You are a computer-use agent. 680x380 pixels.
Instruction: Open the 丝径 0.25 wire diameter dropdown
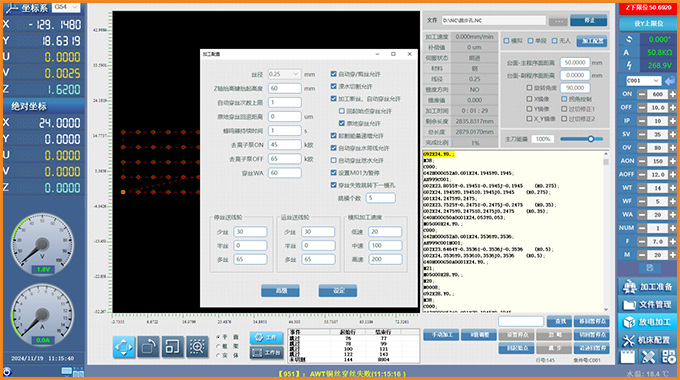click(x=284, y=74)
